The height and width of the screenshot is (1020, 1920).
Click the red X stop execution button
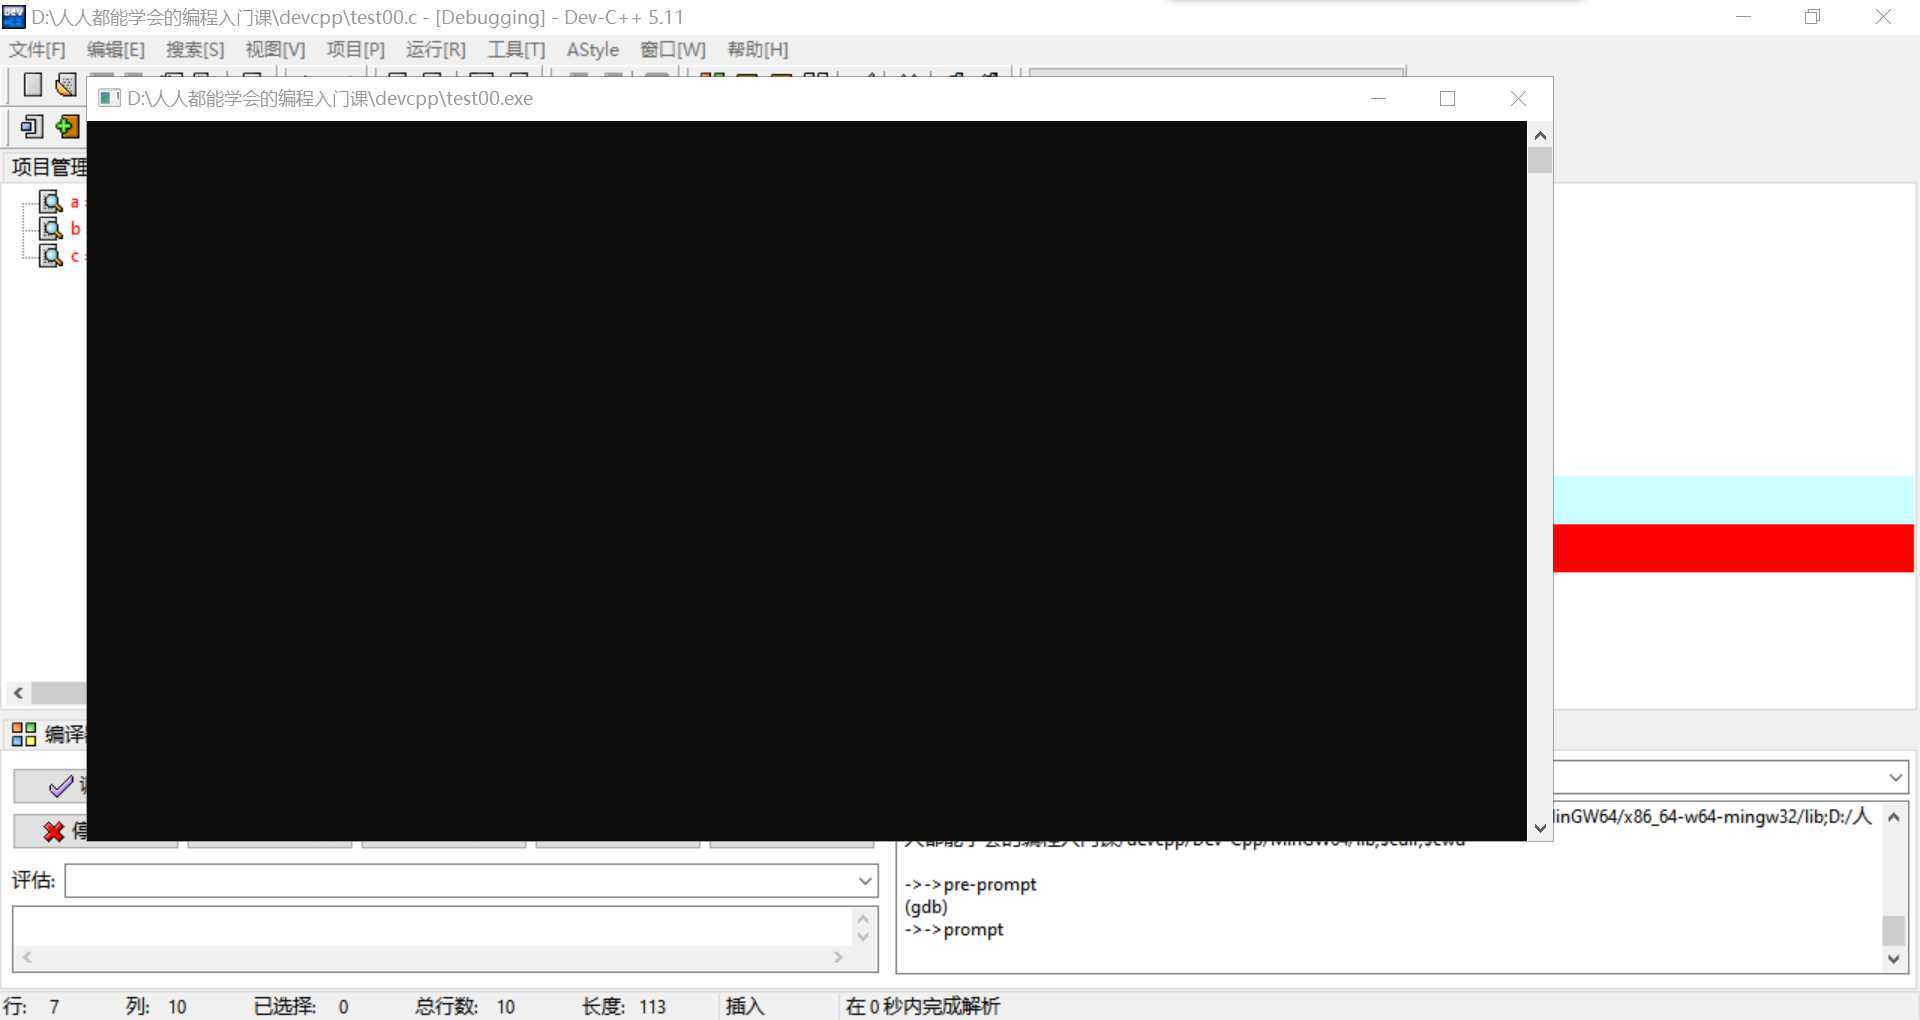pyautogui.click(x=51, y=831)
